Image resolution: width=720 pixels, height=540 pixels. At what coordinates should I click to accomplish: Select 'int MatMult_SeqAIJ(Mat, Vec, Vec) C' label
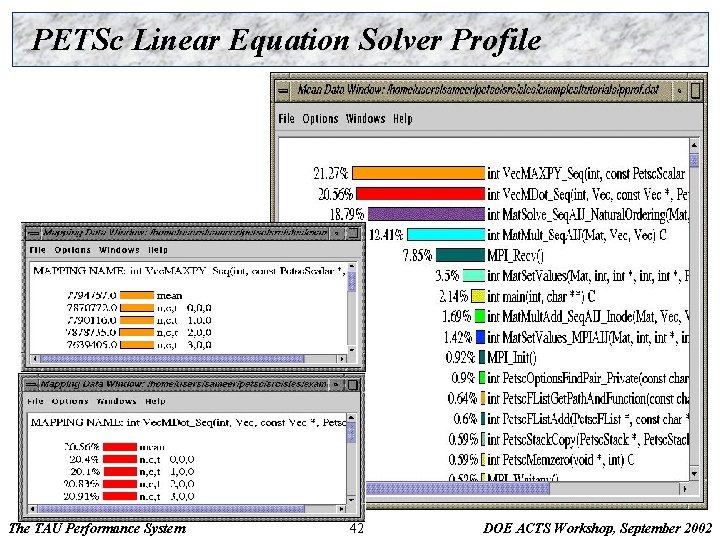[577, 235]
